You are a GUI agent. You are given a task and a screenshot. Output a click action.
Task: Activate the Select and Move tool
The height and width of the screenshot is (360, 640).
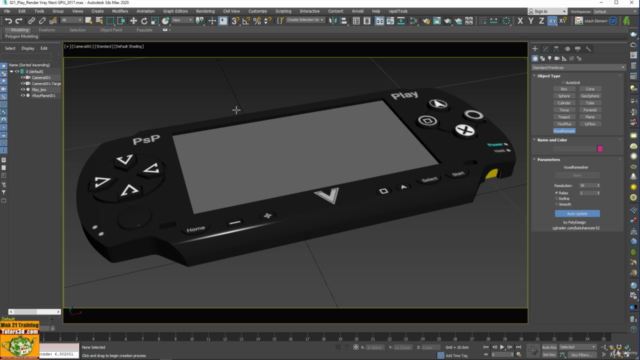133,21
